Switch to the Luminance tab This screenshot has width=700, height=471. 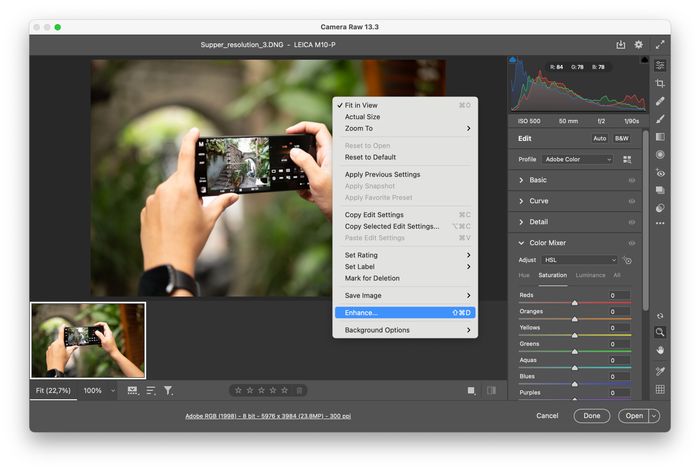590,275
